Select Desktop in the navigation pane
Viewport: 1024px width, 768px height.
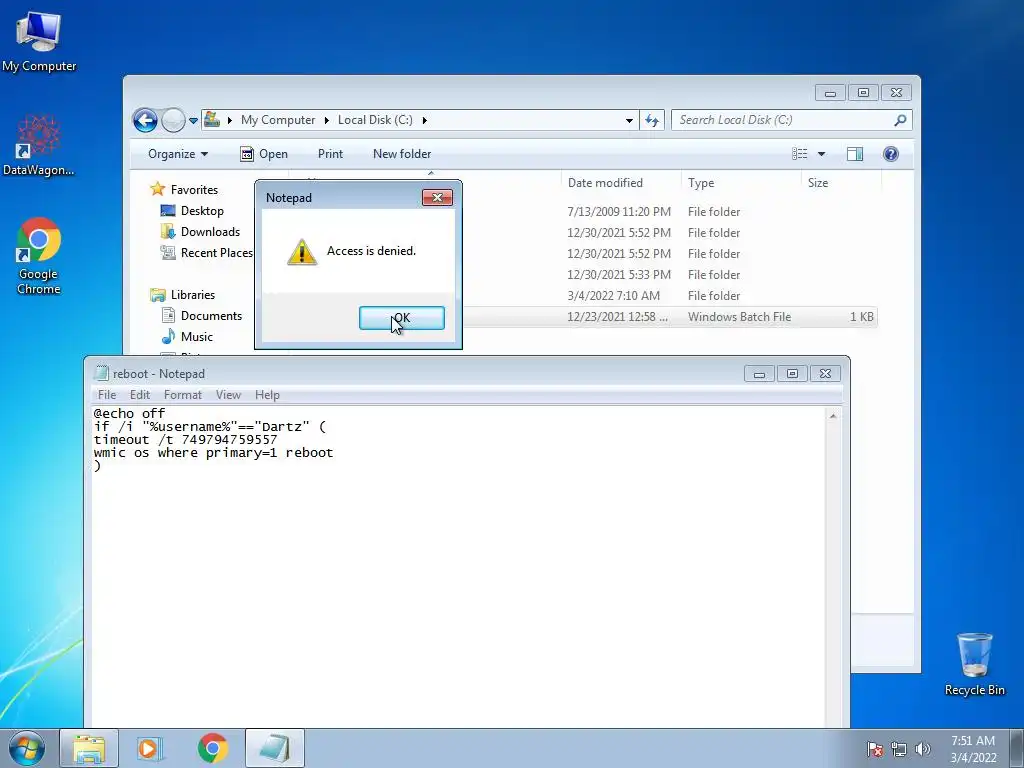point(192,211)
